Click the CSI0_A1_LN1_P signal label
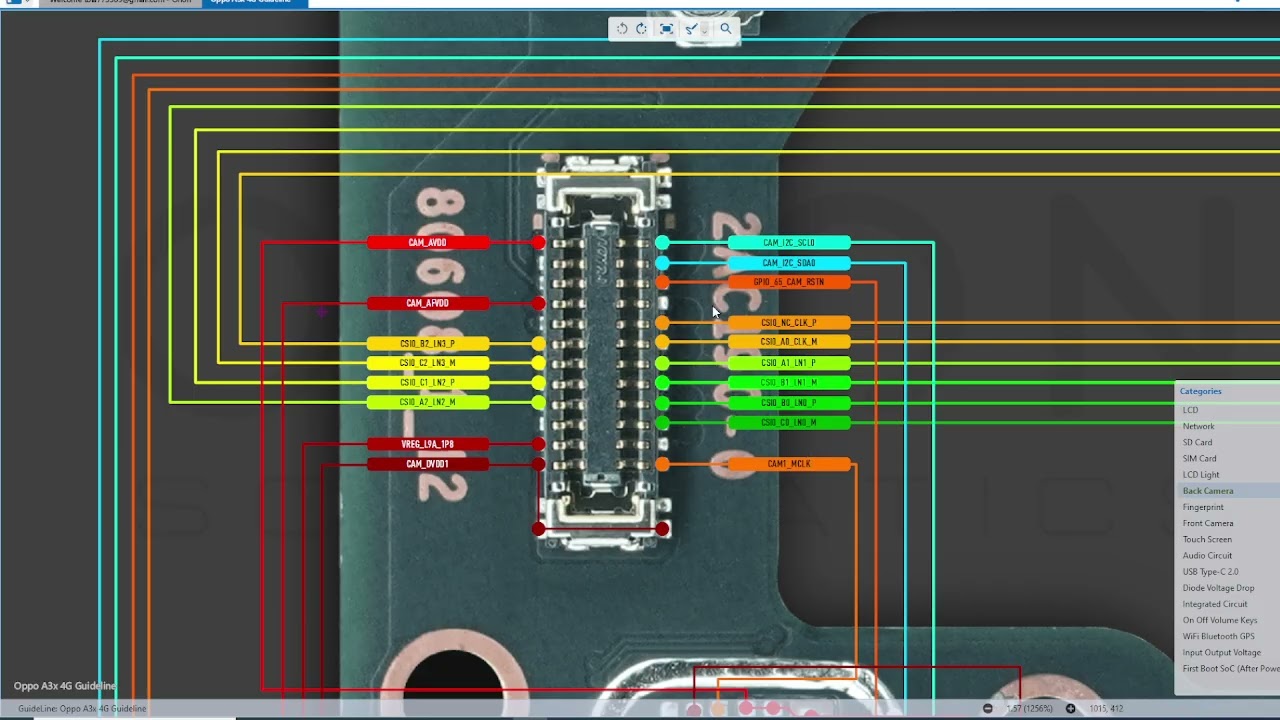This screenshot has width=1280, height=720. pyautogui.click(x=789, y=363)
